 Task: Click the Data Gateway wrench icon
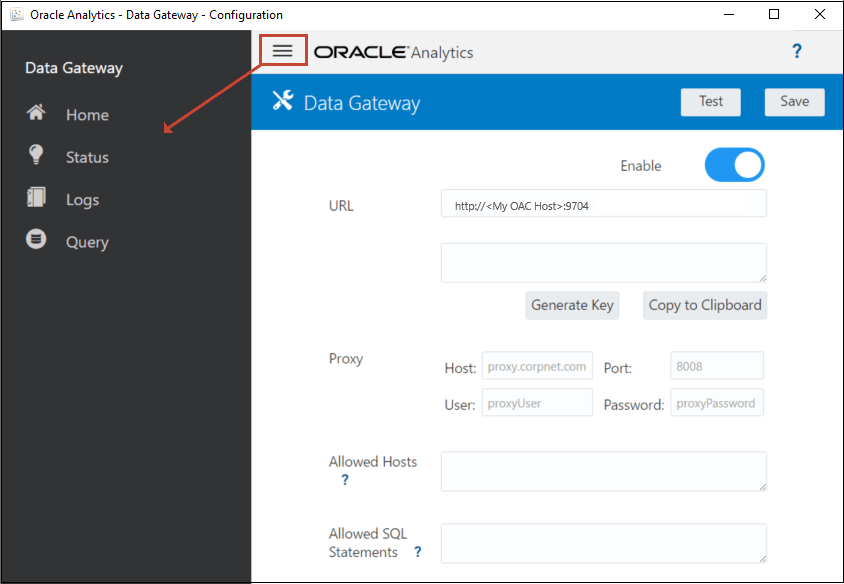click(x=283, y=101)
